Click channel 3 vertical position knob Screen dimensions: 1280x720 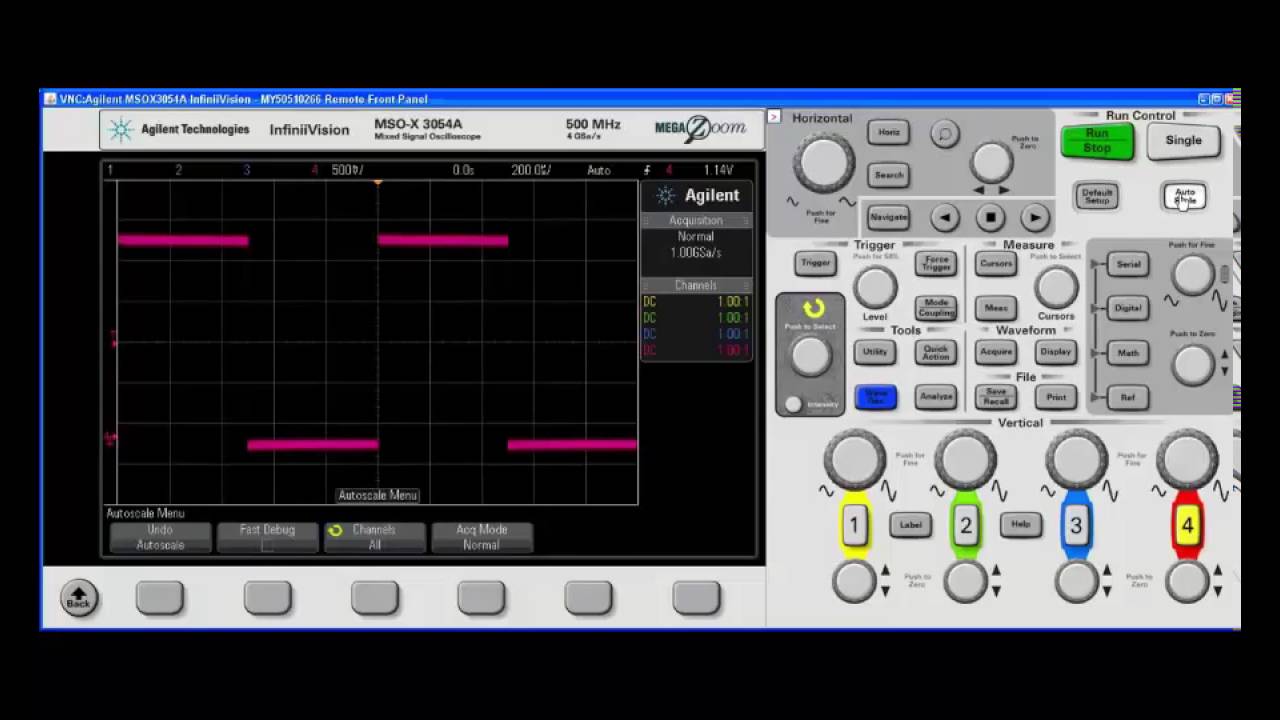[x=1076, y=582]
